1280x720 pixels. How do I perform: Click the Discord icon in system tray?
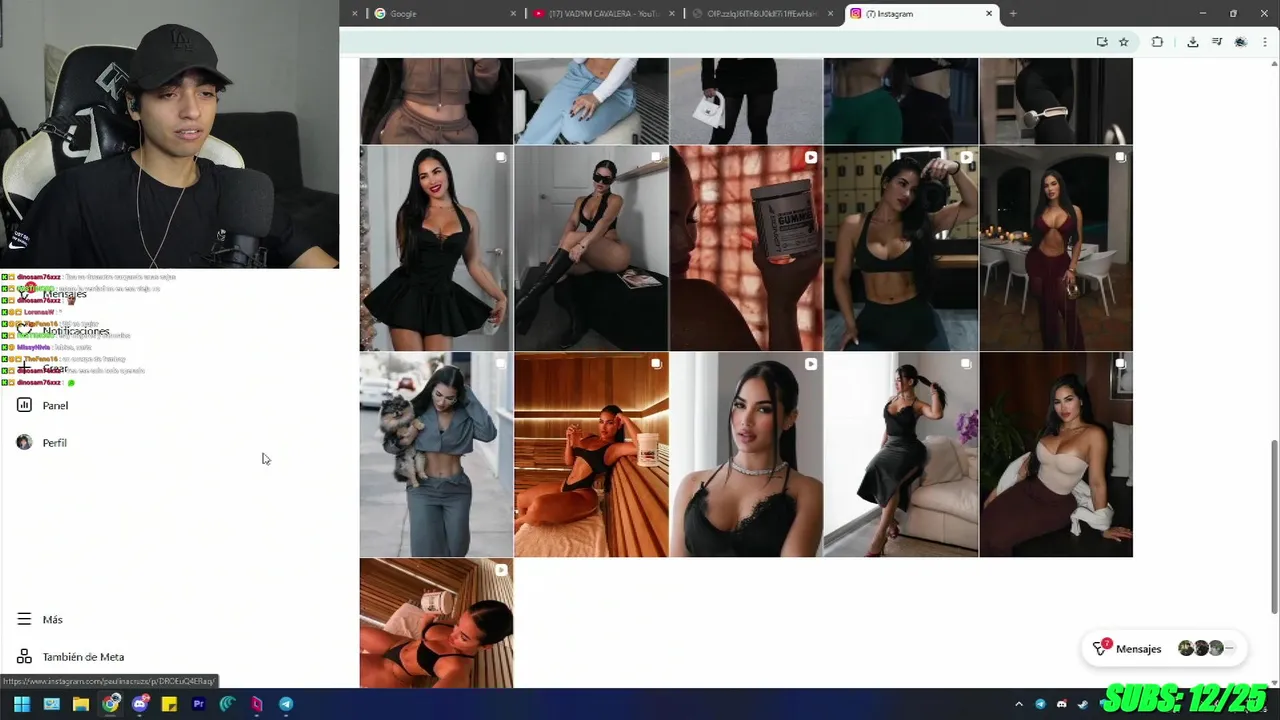(1061, 704)
